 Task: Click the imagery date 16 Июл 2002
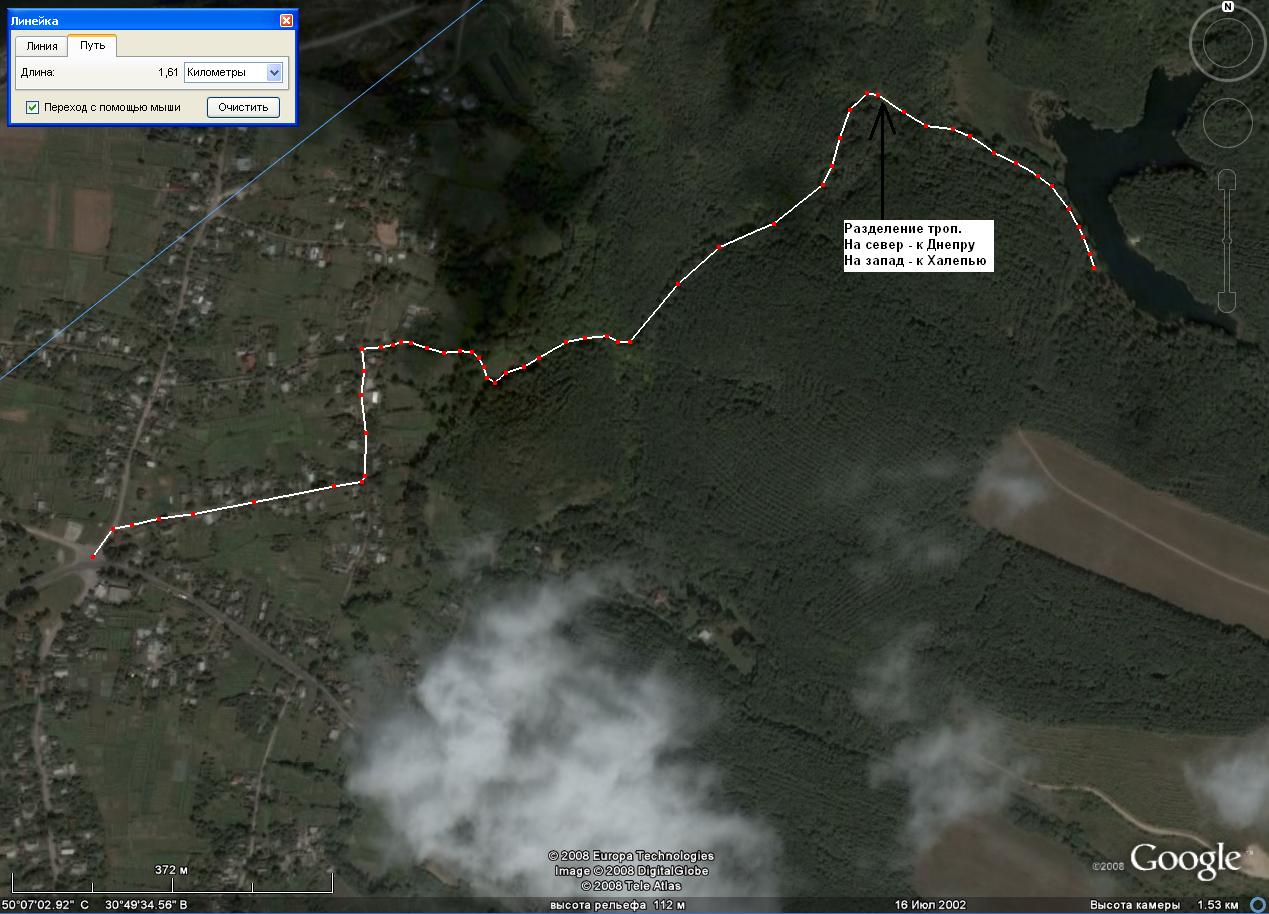930,905
